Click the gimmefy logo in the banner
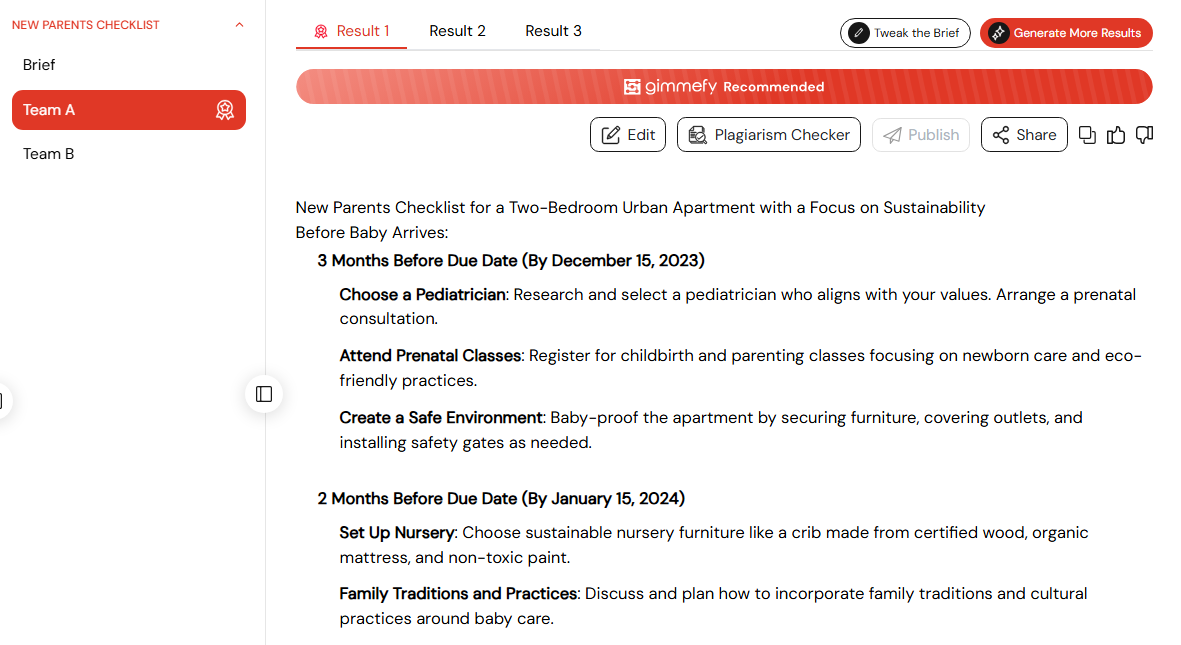 point(670,87)
